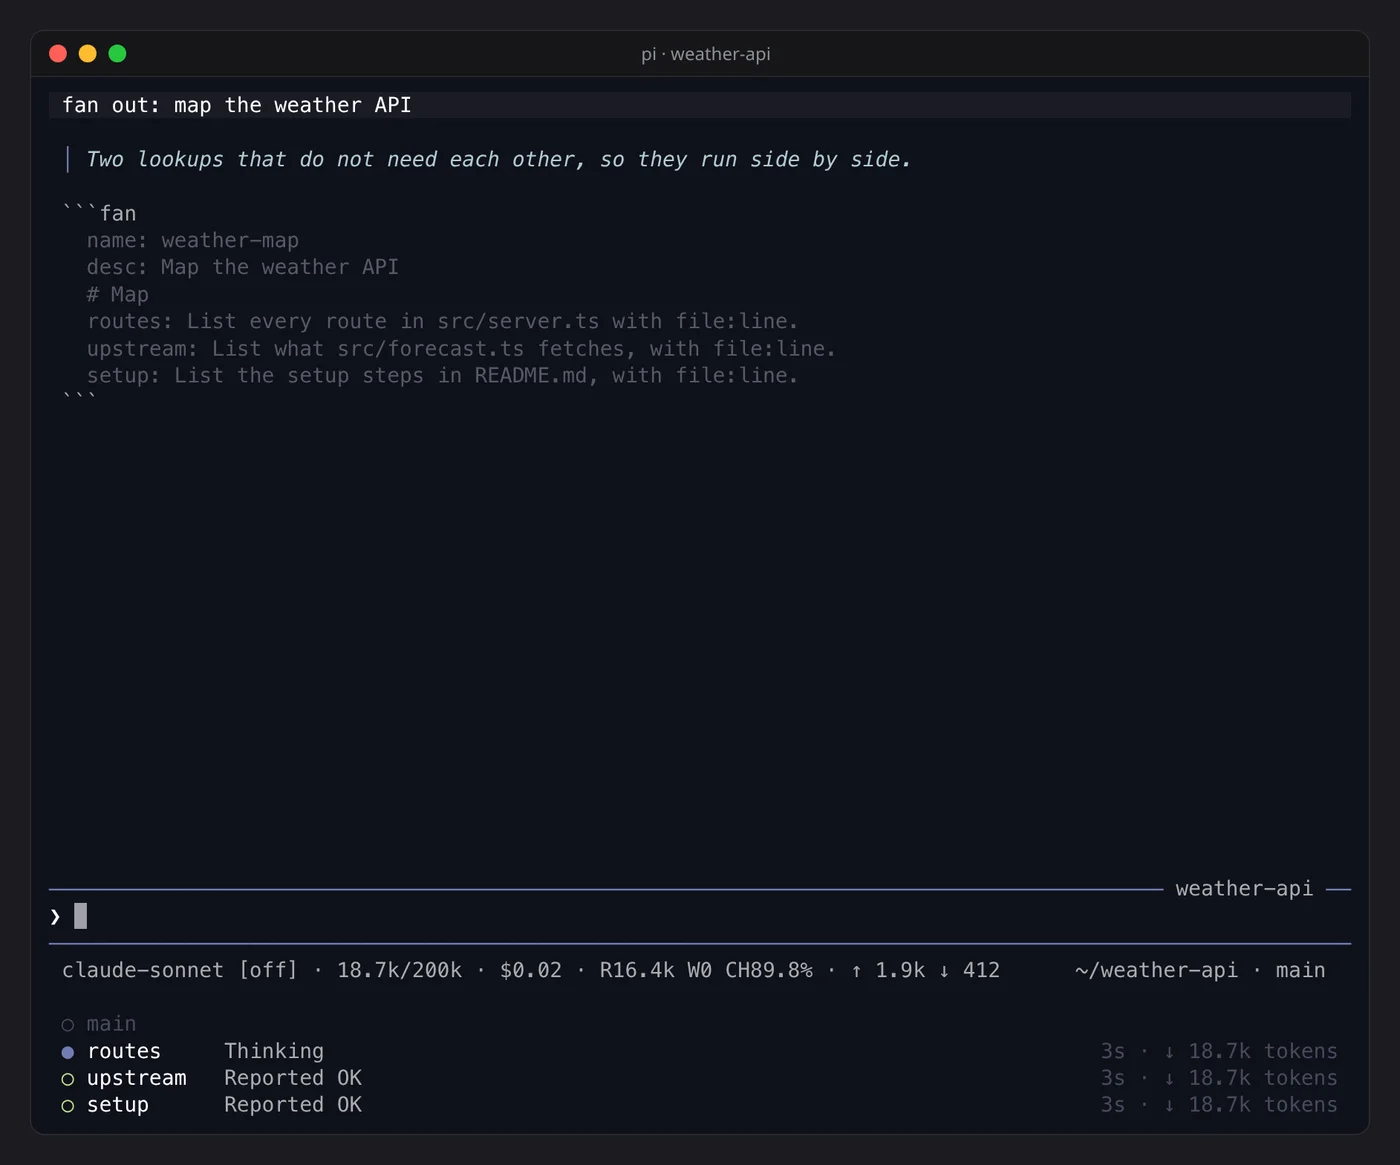The height and width of the screenshot is (1165, 1400).
Task: Click the 'pi · weather-api' window title
Action: tap(706, 54)
